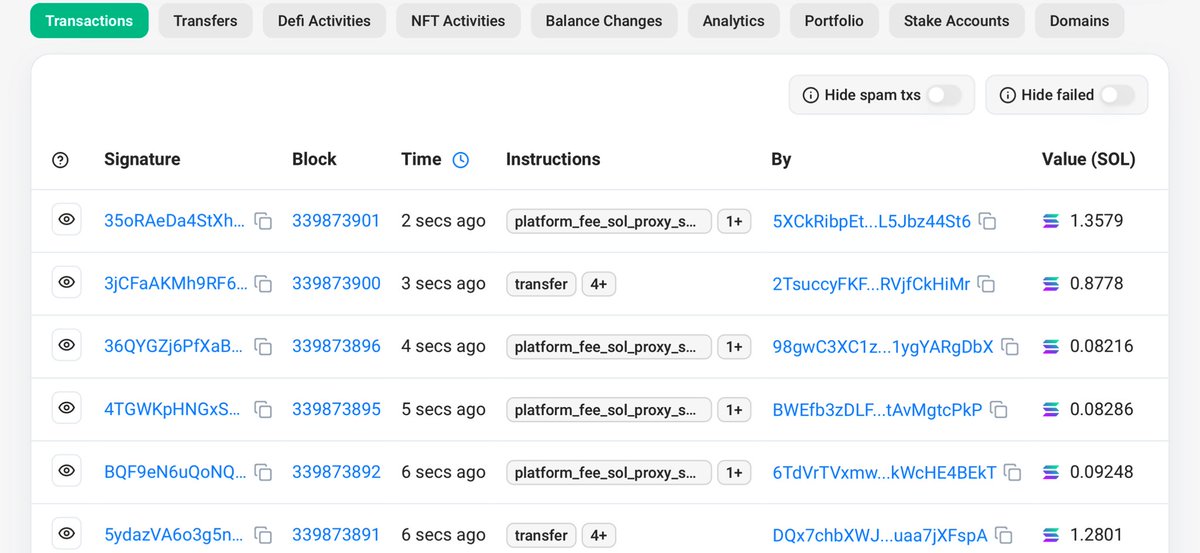Image resolution: width=1200 pixels, height=553 pixels.
Task: Click the clock icon next to Time
Action: [x=460, y=160]
